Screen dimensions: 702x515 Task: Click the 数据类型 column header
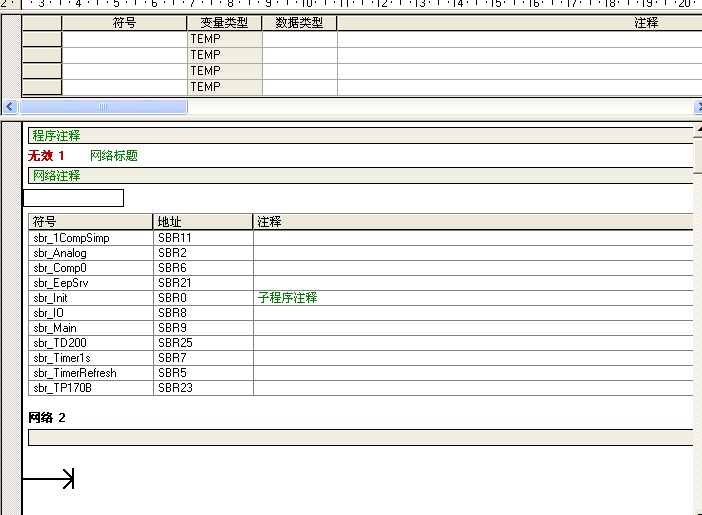[x=299, y=23]
